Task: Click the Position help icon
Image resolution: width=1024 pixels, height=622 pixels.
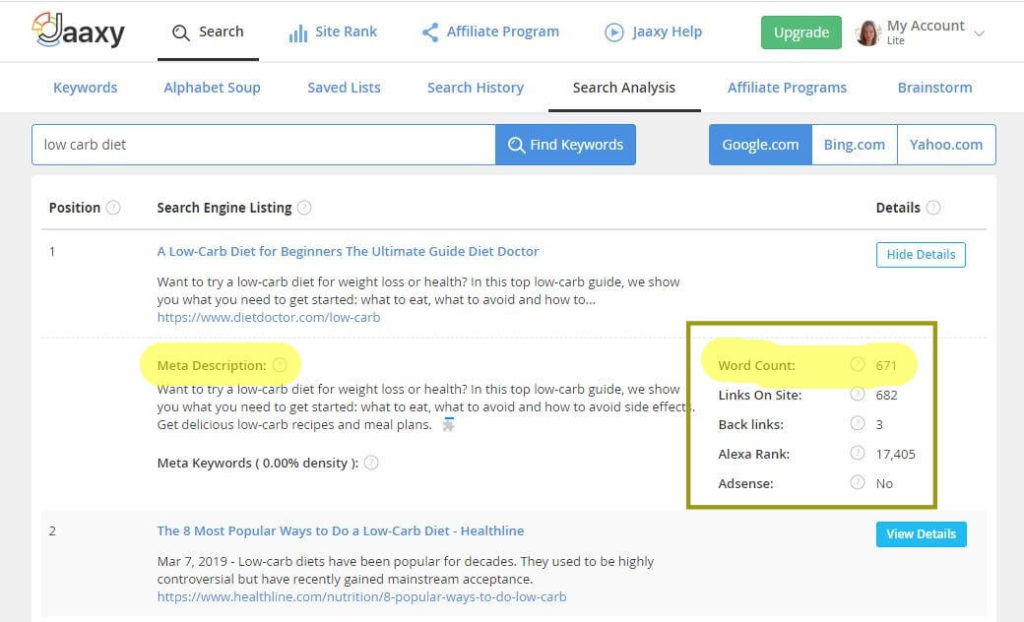Action: point(113,208)
